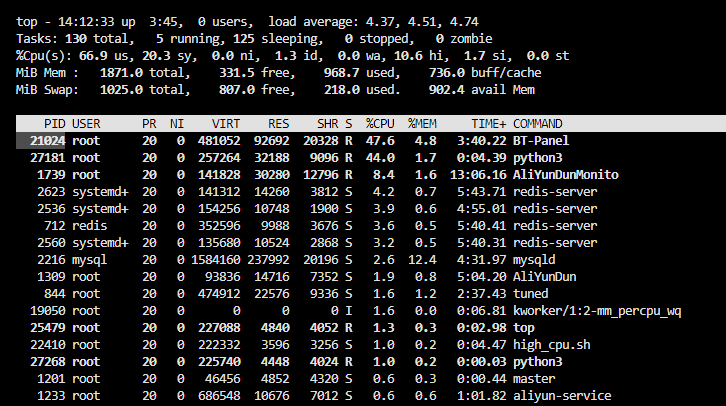Click the AliYunDun command at PID 1309
The image size is (726, 406).
click(x=544, y=277)
